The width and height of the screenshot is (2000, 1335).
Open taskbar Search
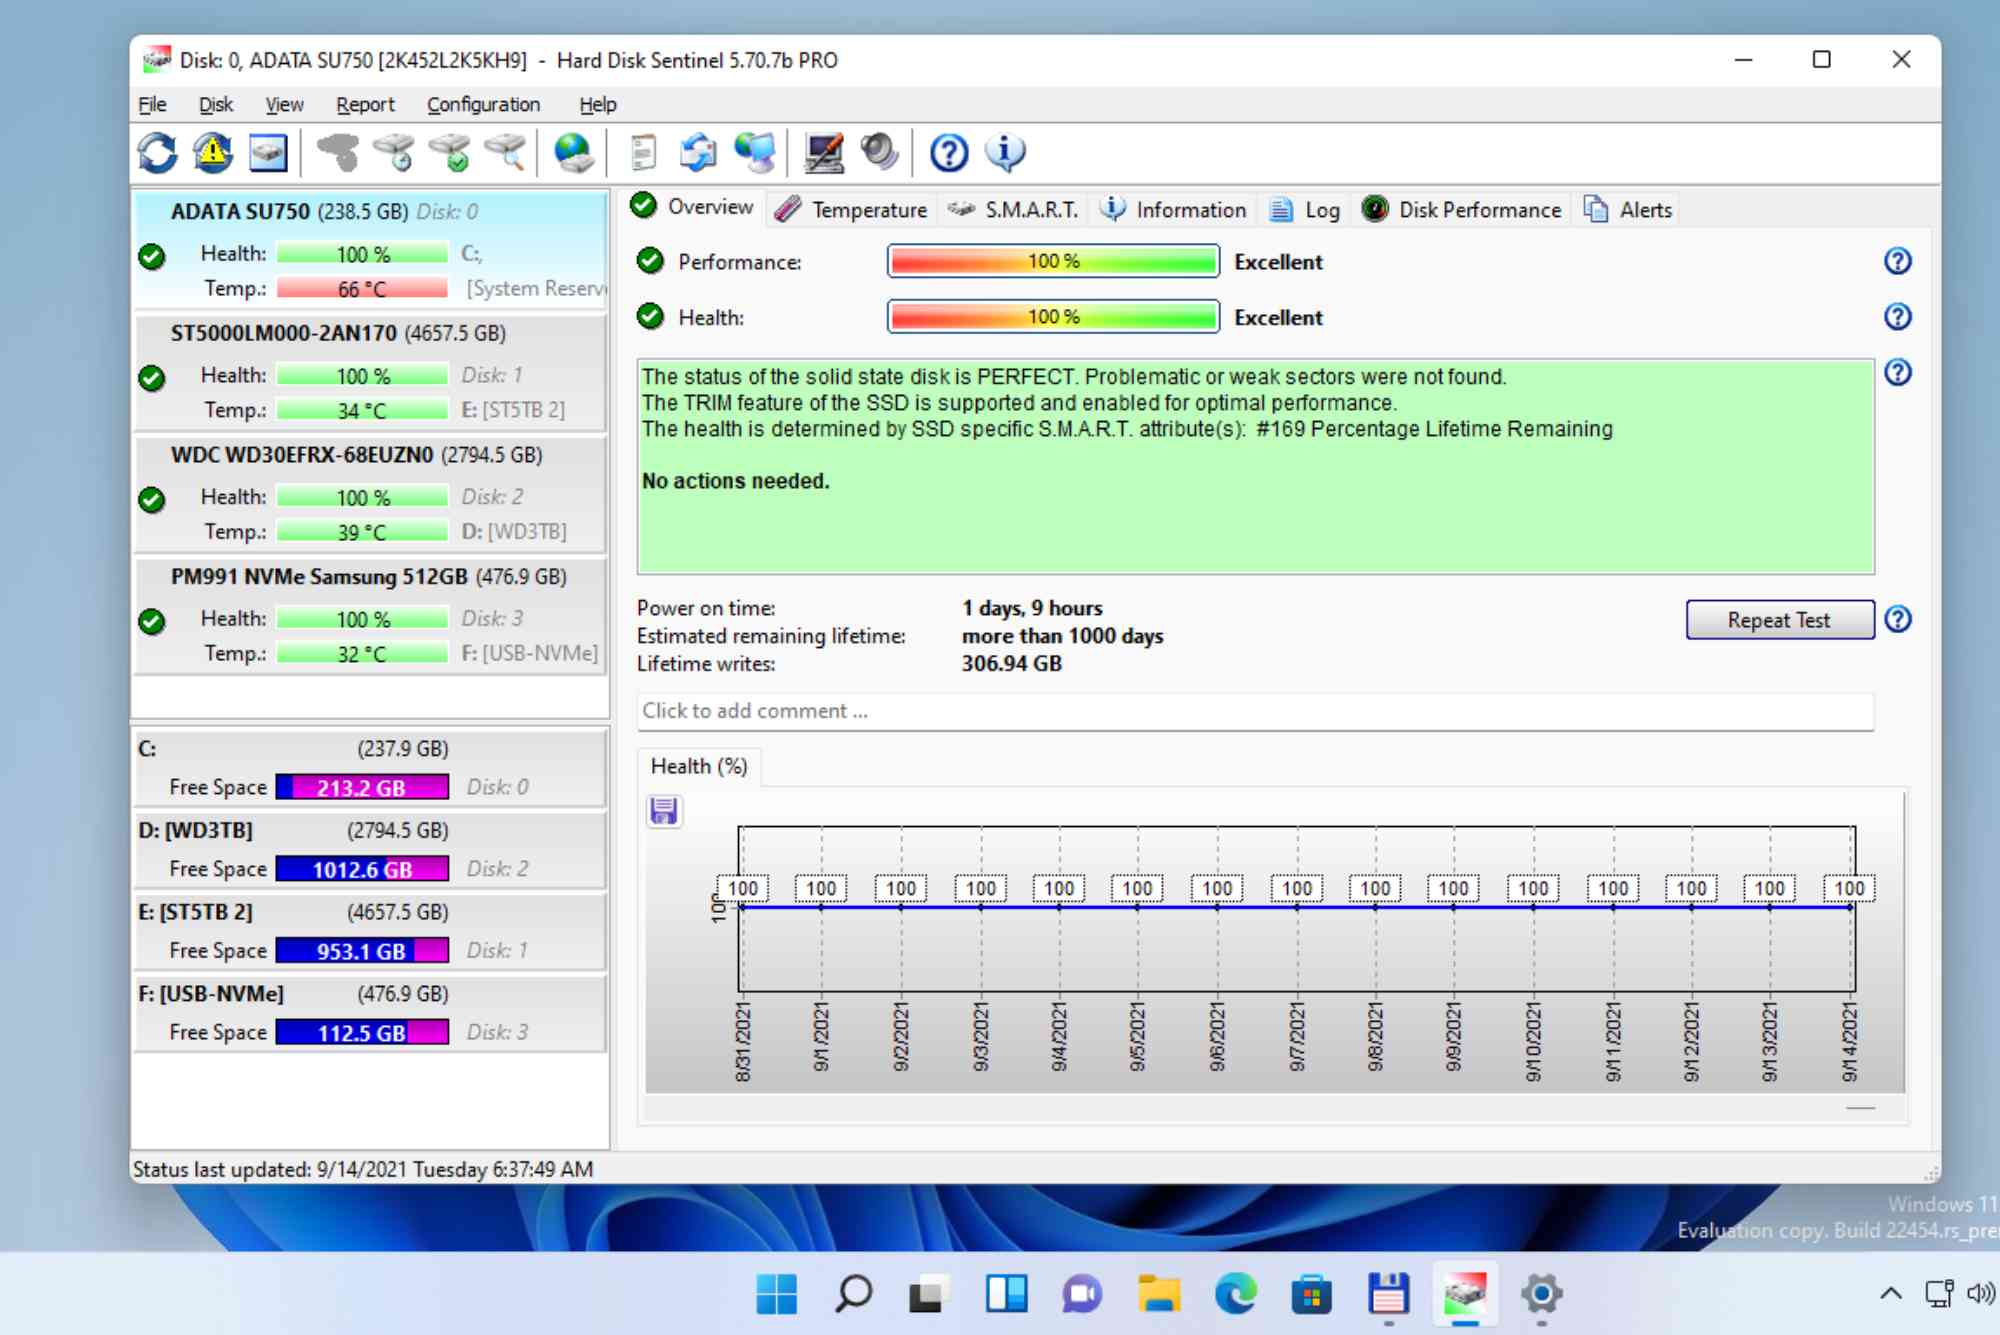click(853, 1294)
